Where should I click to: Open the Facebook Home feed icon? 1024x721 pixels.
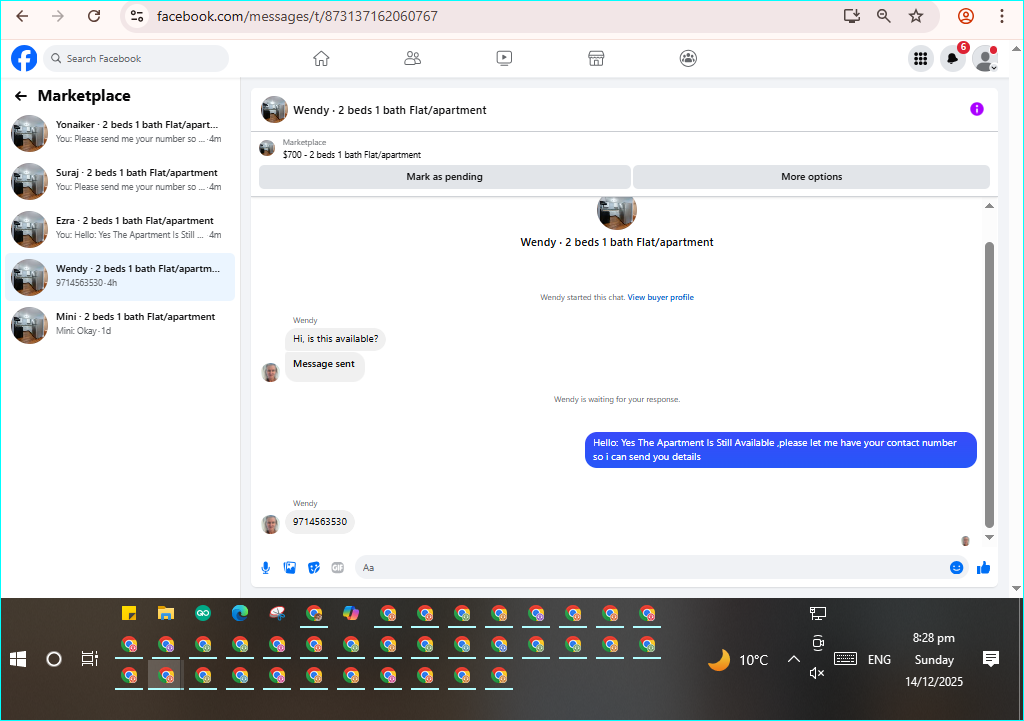coord(321,58)
